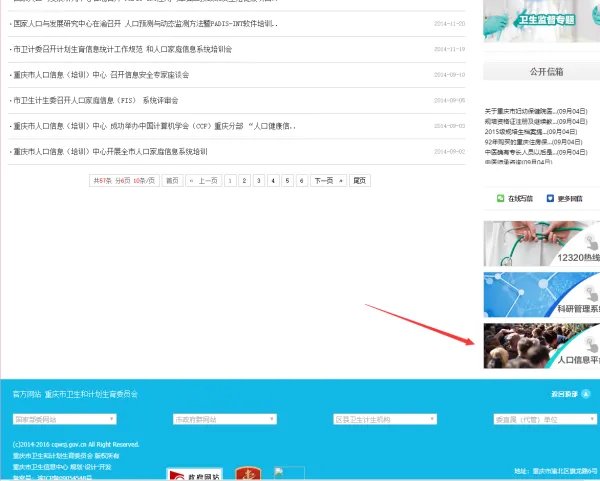Open the PADIS-INT软件培训 news item

(x=145, y=24)
